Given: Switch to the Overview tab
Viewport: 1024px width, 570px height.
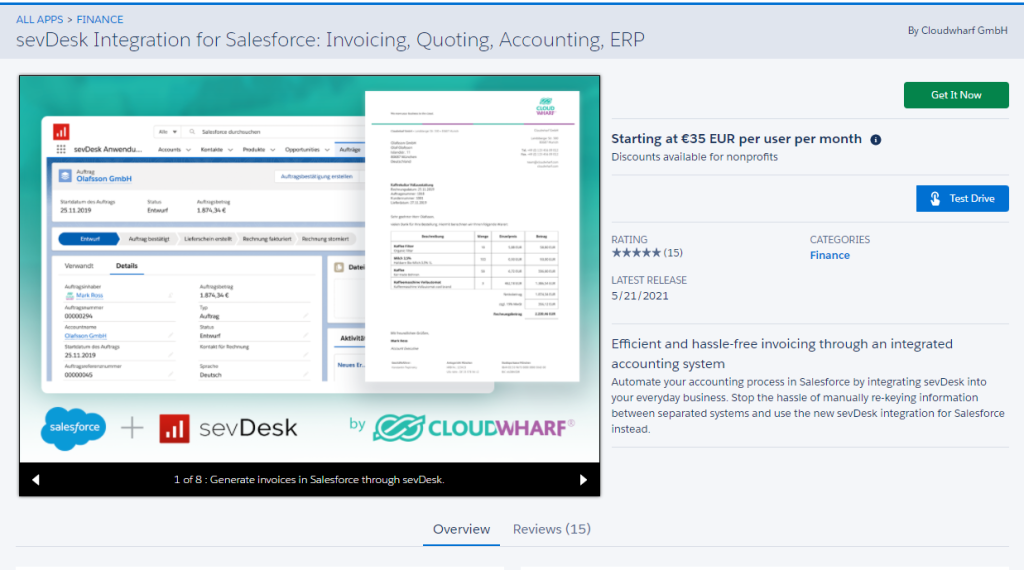Looking at the screenshot, I should point(461,529).
